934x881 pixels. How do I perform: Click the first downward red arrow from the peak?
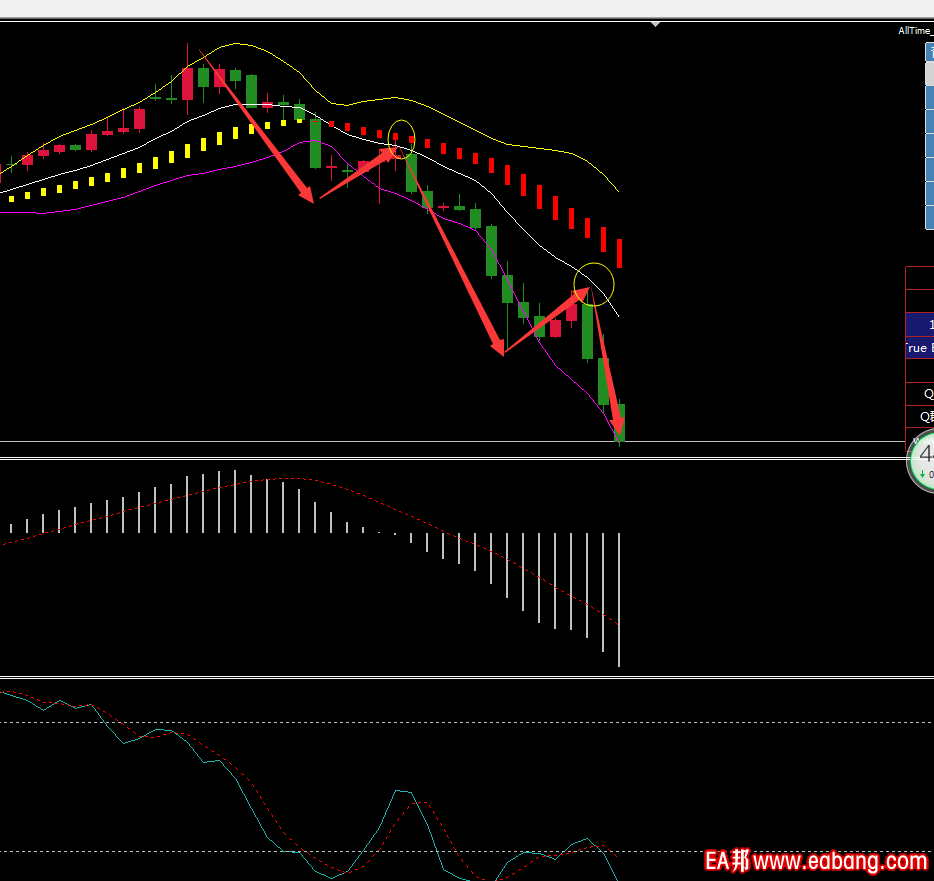tap(260, 124)
